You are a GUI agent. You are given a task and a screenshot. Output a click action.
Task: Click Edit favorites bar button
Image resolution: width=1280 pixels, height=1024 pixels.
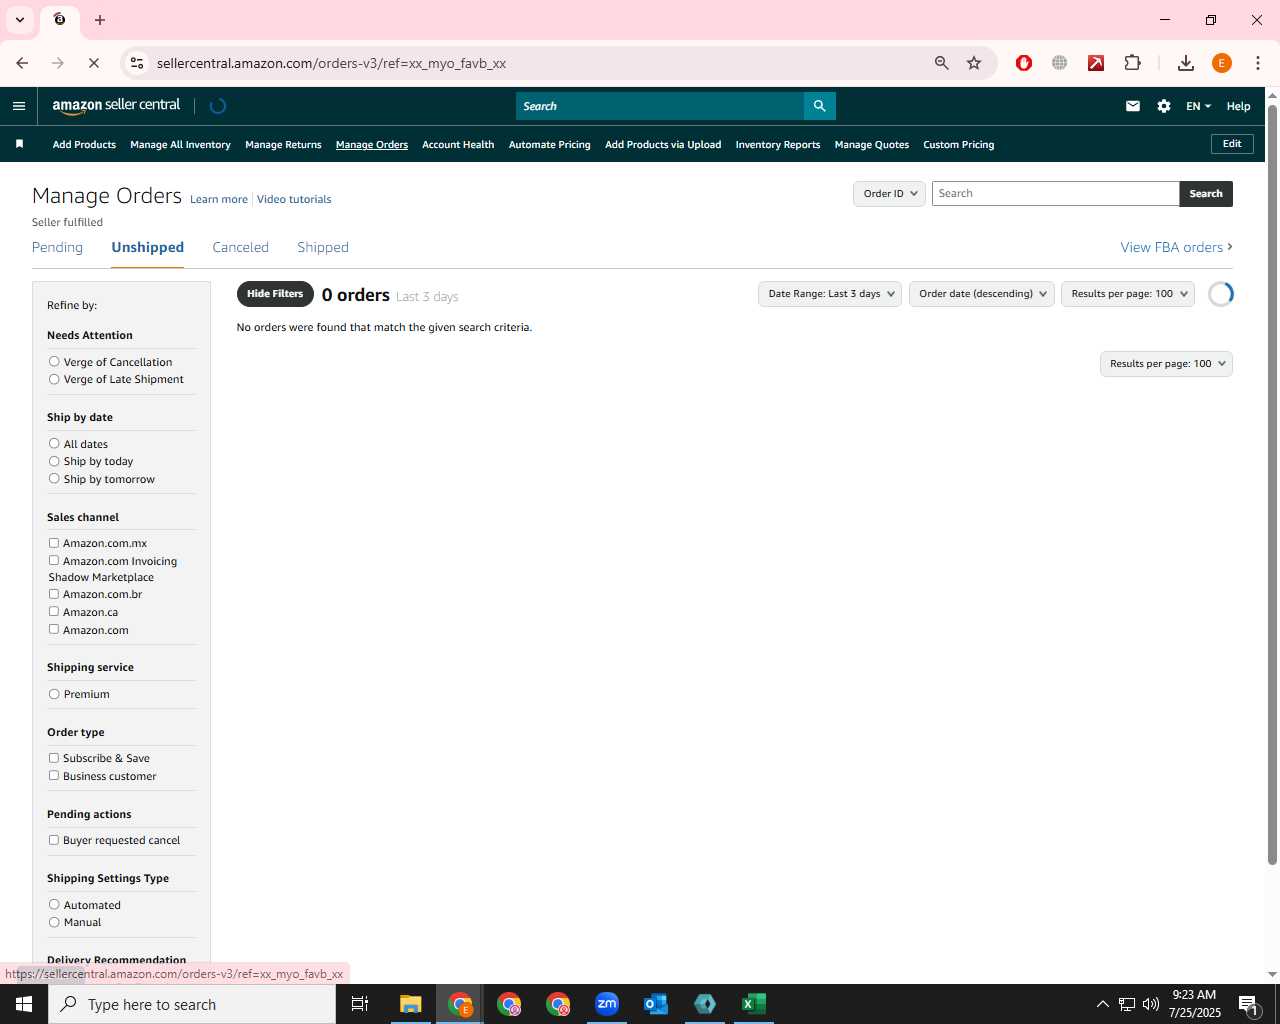1232,144
